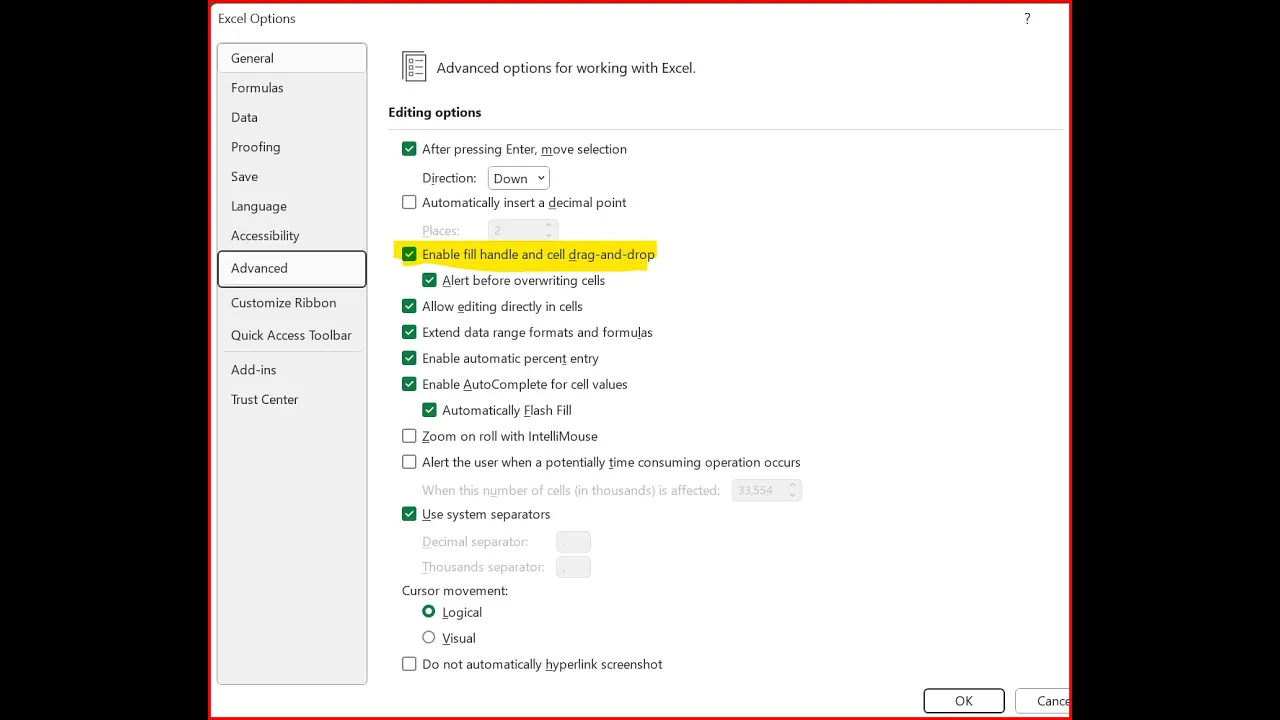Open Quick Access Toolbar settings
The image size is (1280, 720).
(291, 335)
